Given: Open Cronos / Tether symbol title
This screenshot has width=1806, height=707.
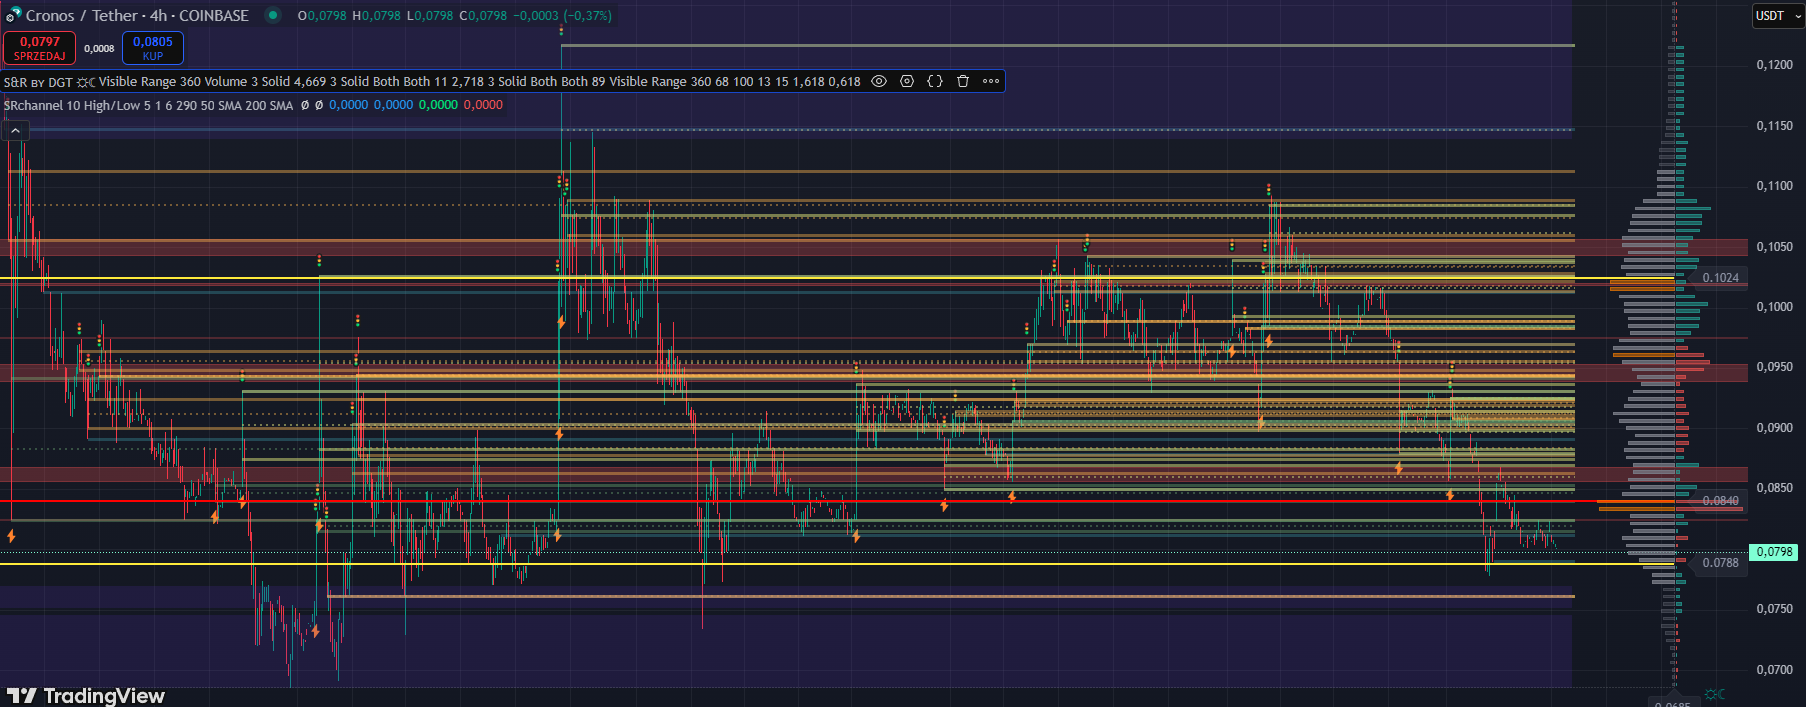Looking at the screenshot, I should (137, 15).
